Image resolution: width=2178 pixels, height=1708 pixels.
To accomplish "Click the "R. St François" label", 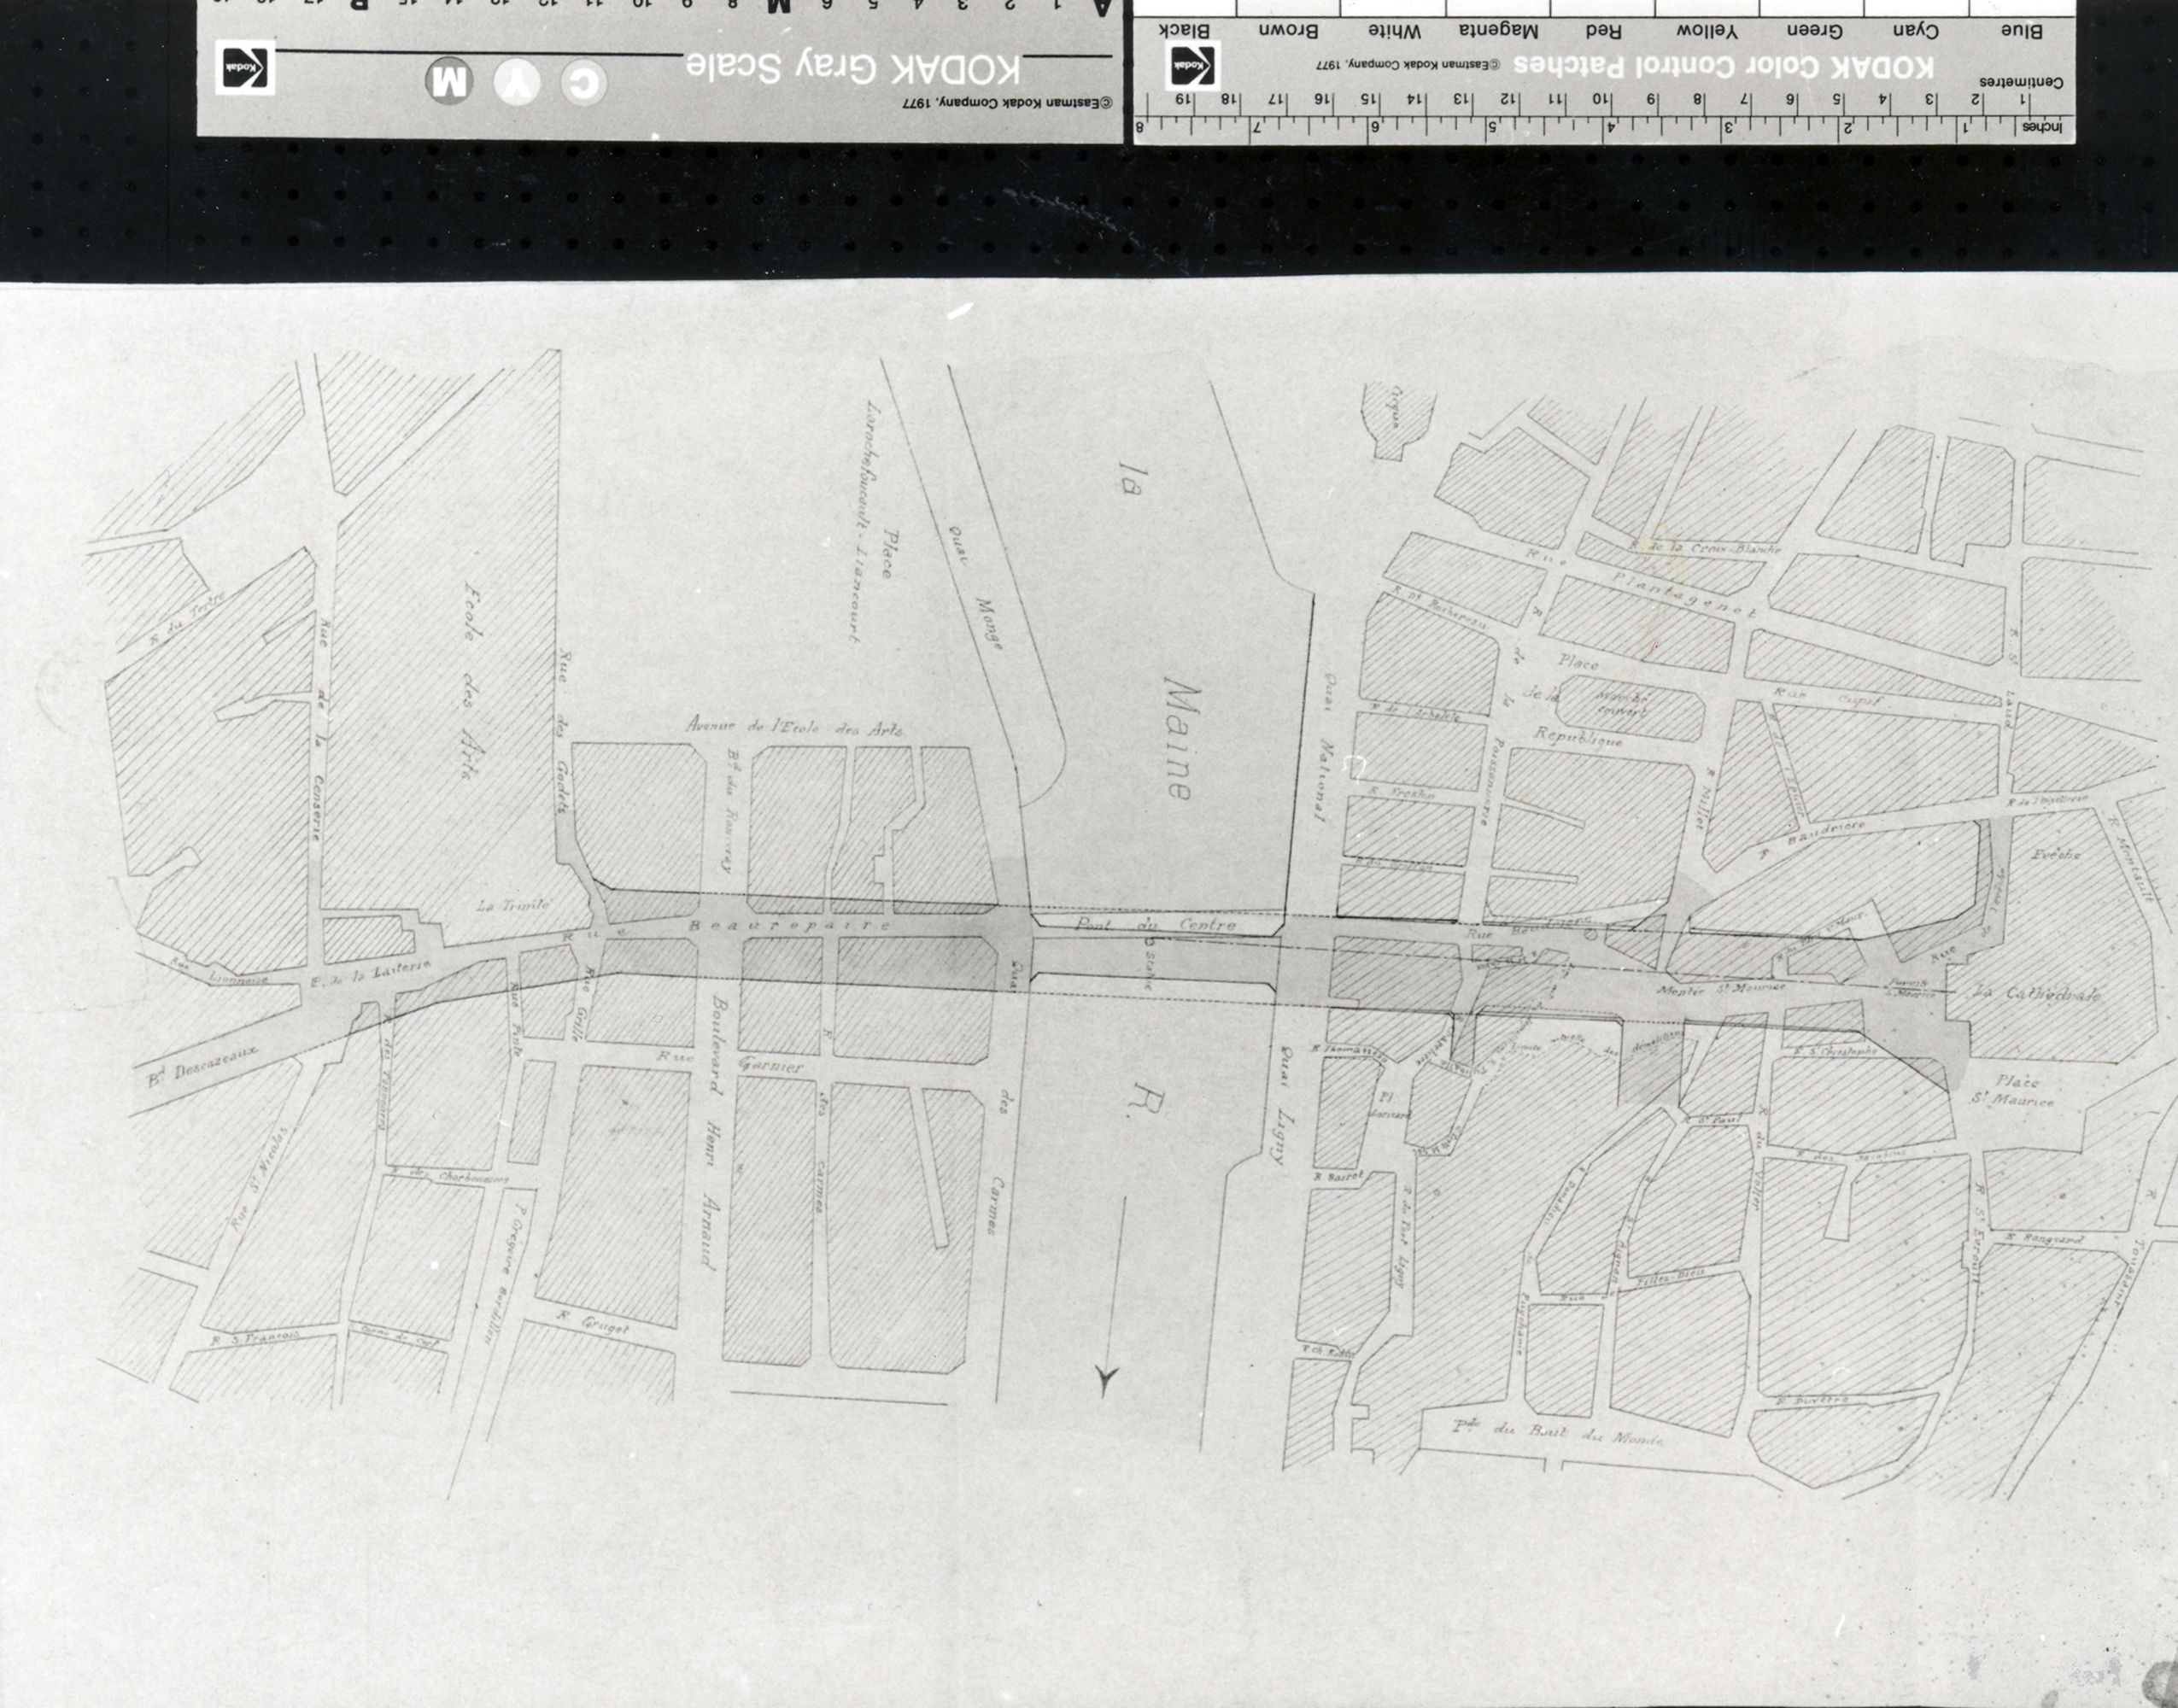I will coord(254,1337).
